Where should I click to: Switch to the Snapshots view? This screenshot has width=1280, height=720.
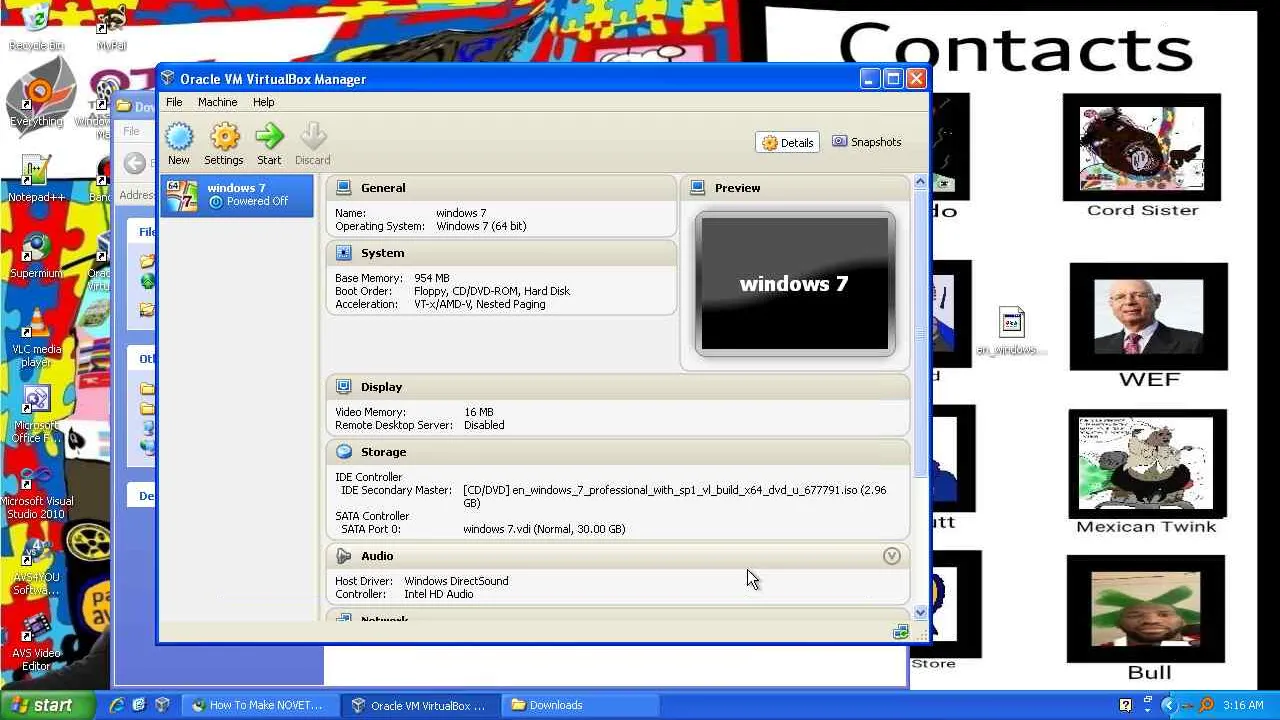(x=867, y=142)
